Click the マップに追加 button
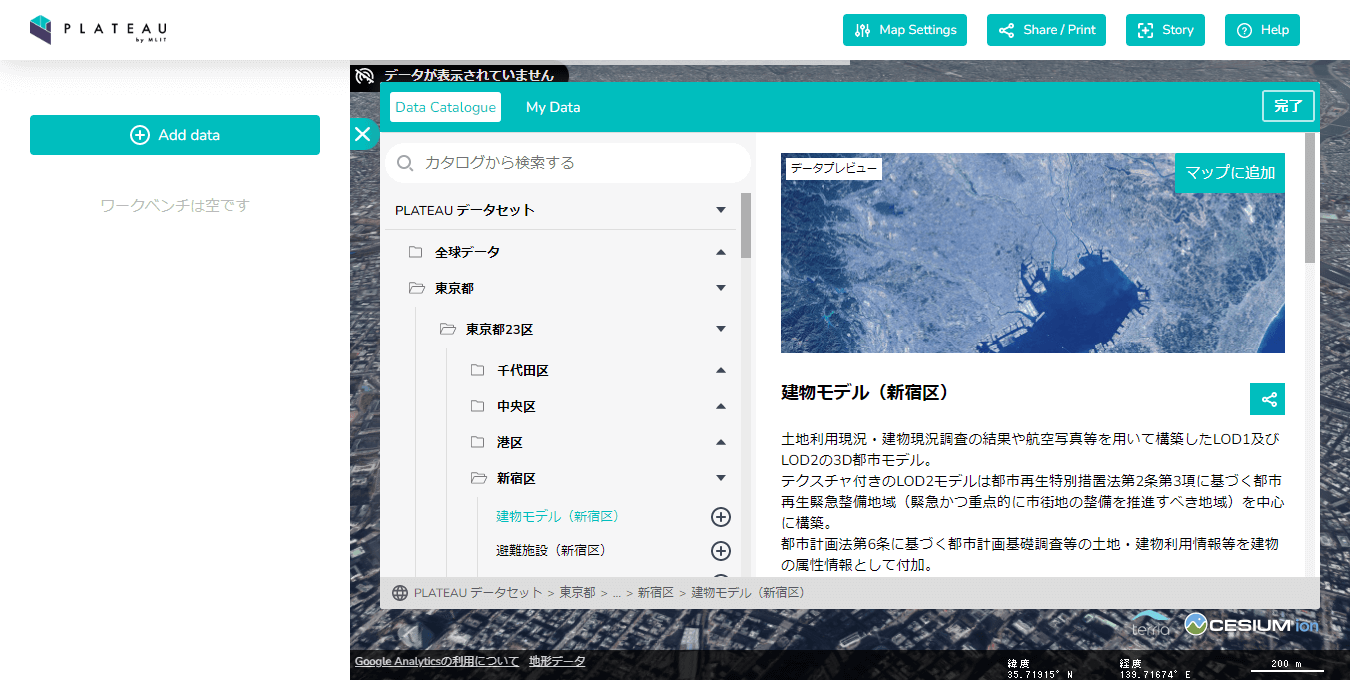This screenshot has width=1350, height=680. pyautogui.click(x=1230, y=173)
